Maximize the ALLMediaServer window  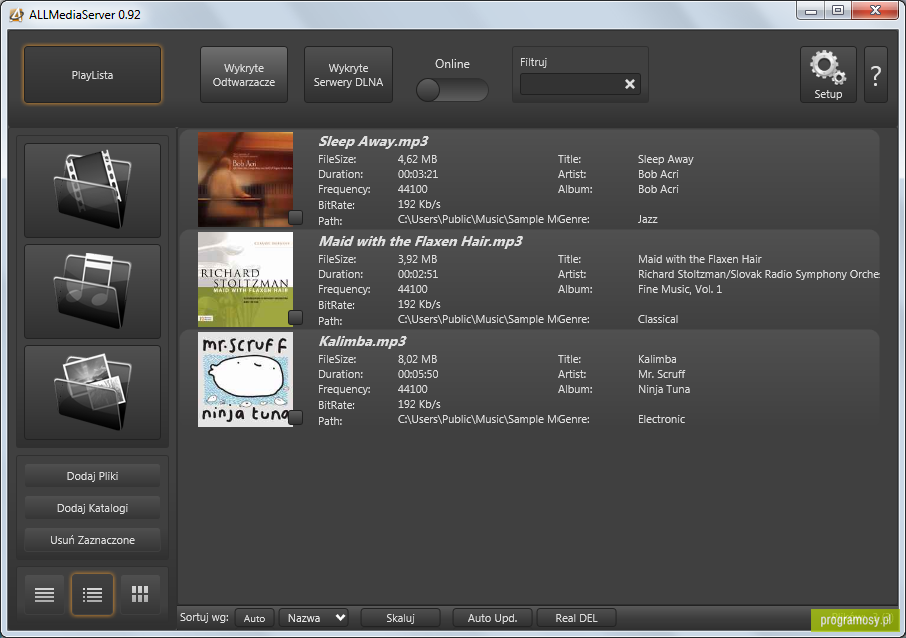[x=838, y=10]
